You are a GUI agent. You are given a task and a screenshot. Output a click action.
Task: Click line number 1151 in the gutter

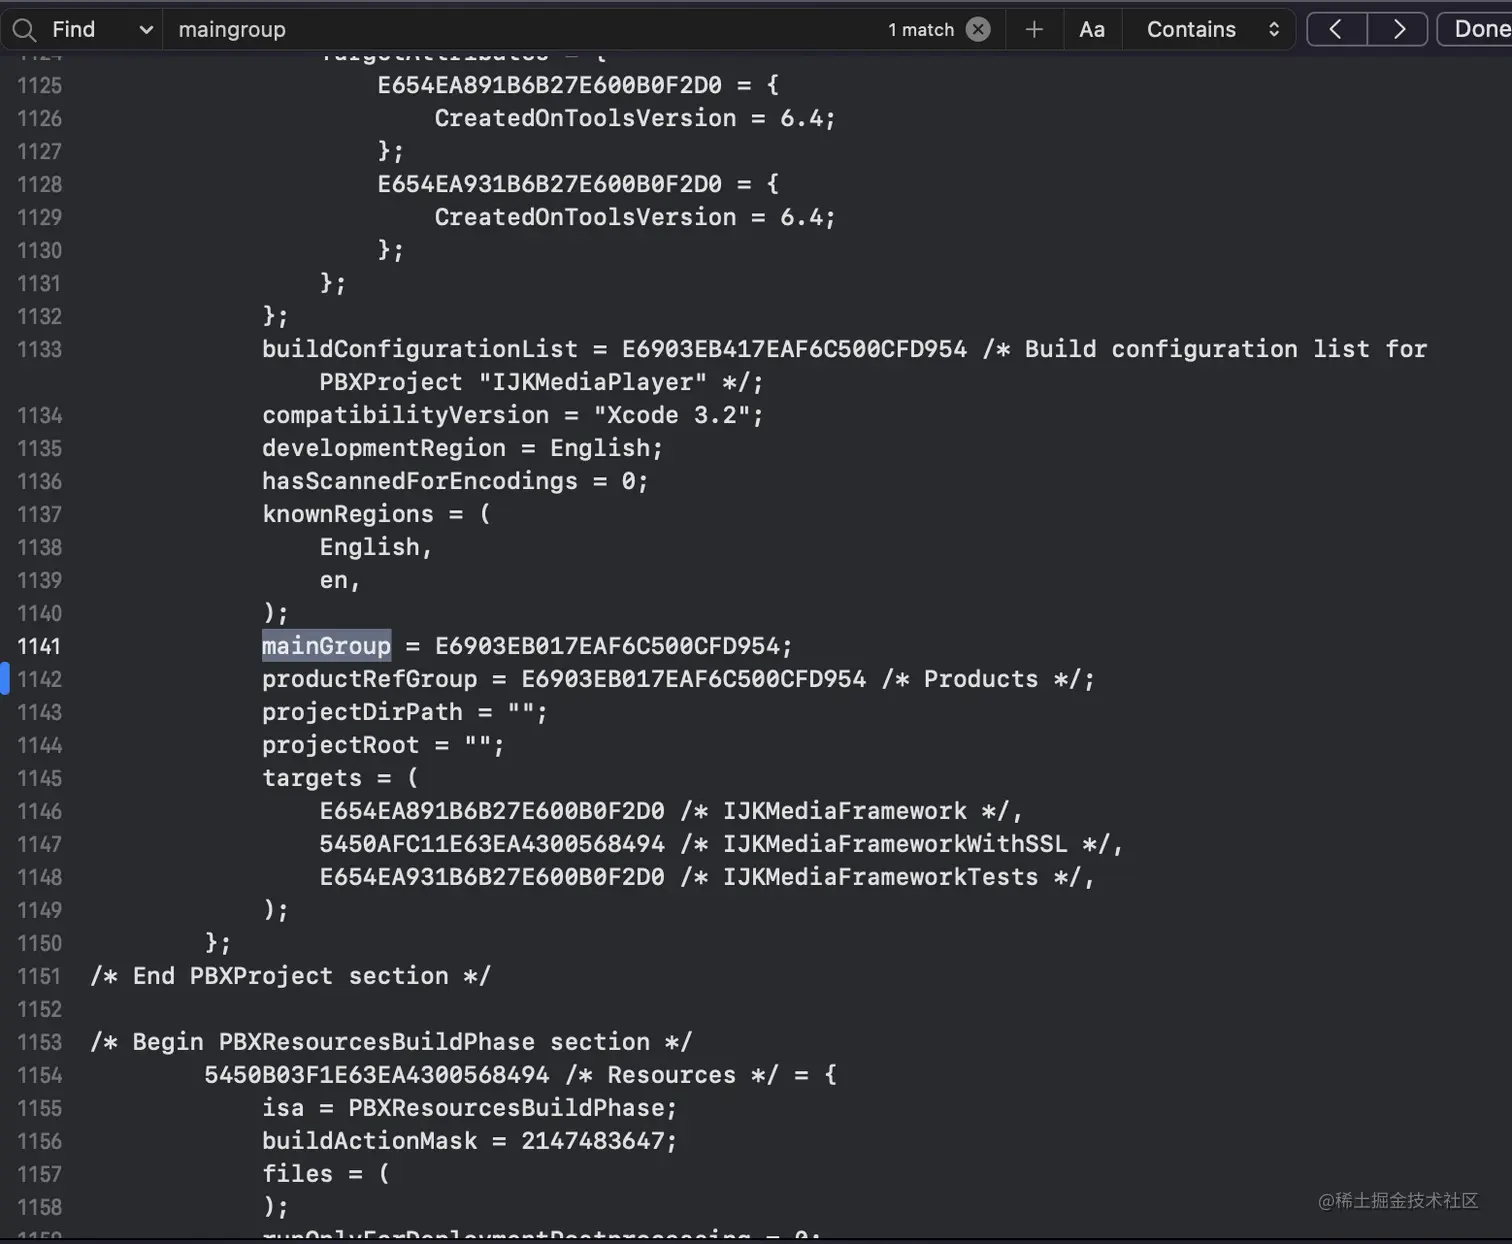39,976
